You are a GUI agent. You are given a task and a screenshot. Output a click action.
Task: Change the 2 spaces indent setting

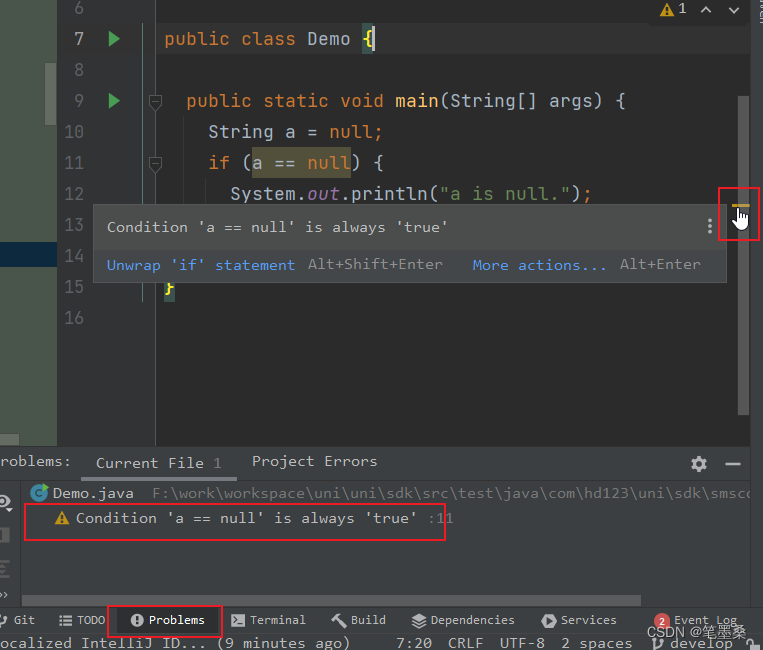(597, 643)
